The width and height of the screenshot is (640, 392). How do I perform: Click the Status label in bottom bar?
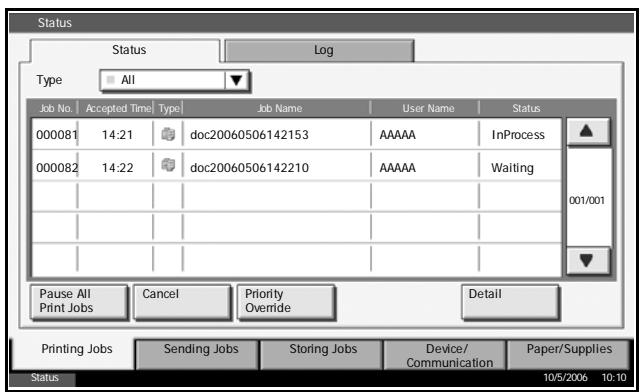[44, 378]
